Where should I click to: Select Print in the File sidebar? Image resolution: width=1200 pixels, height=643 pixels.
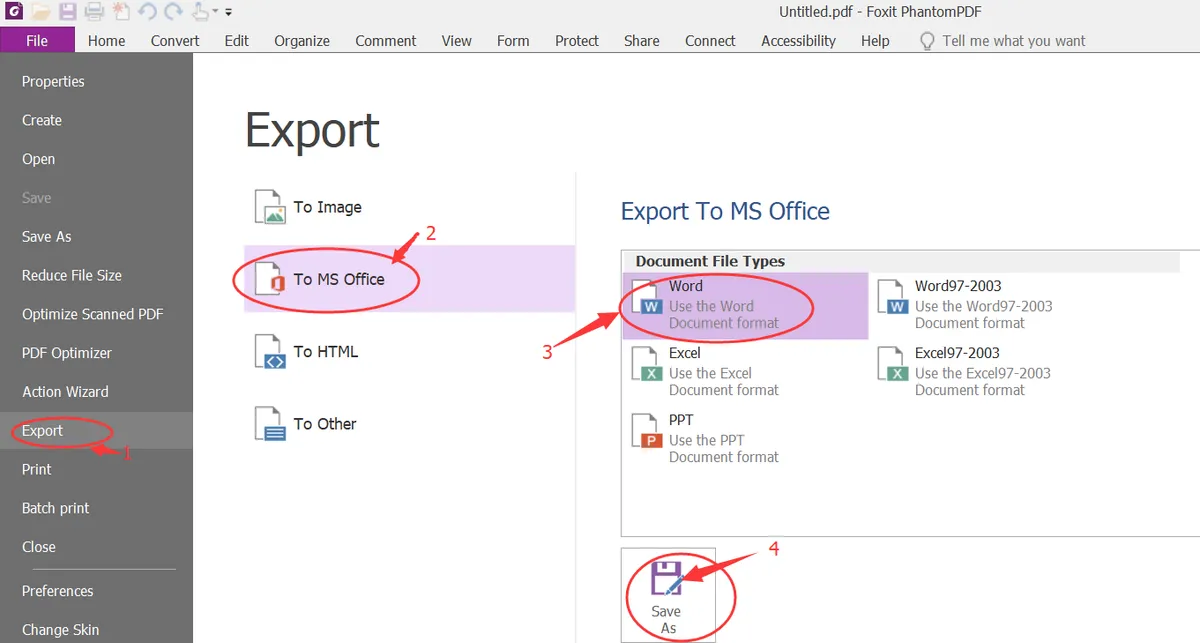click(96, 469)
